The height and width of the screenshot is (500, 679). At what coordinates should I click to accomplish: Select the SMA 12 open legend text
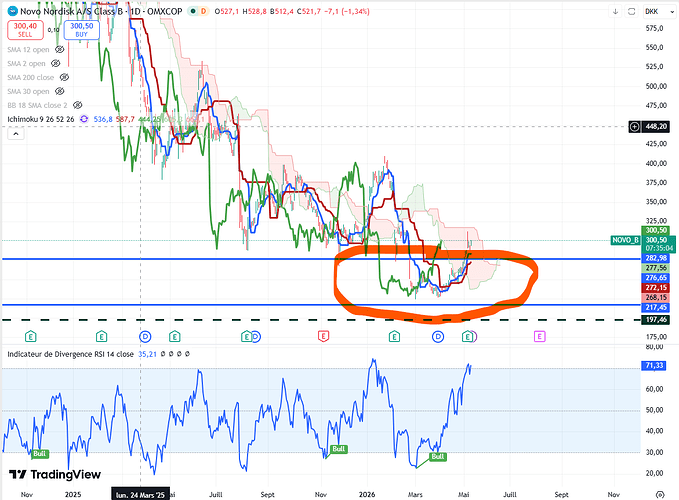coord(28,50)
